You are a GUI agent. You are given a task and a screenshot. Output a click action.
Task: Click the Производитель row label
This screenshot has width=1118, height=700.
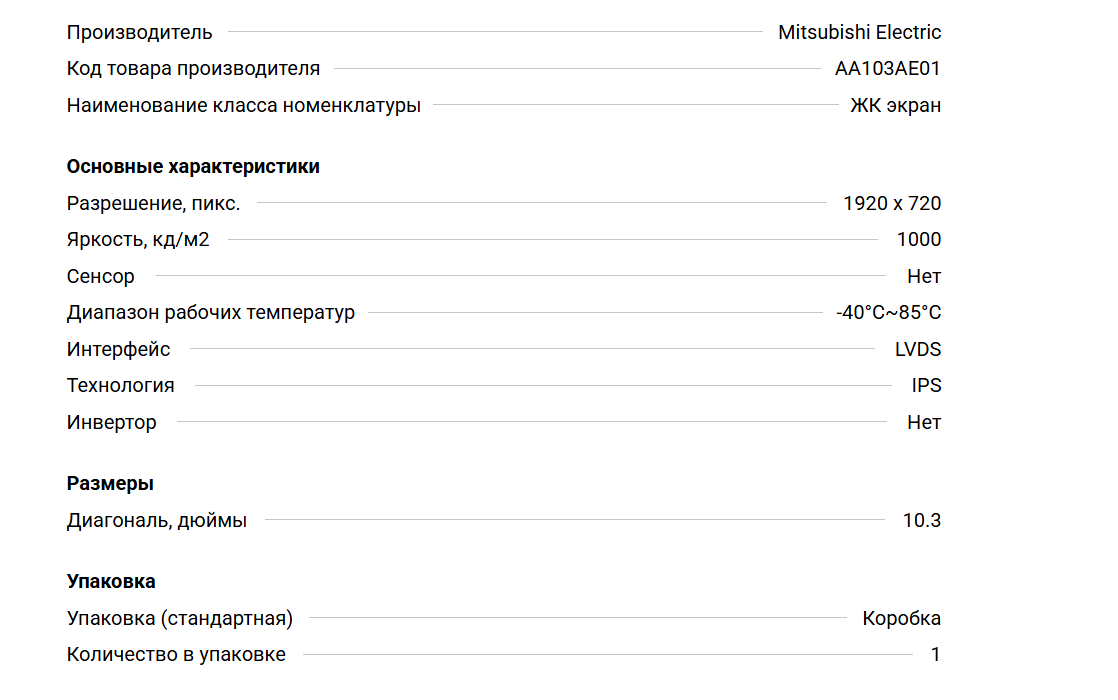point(140,32)
